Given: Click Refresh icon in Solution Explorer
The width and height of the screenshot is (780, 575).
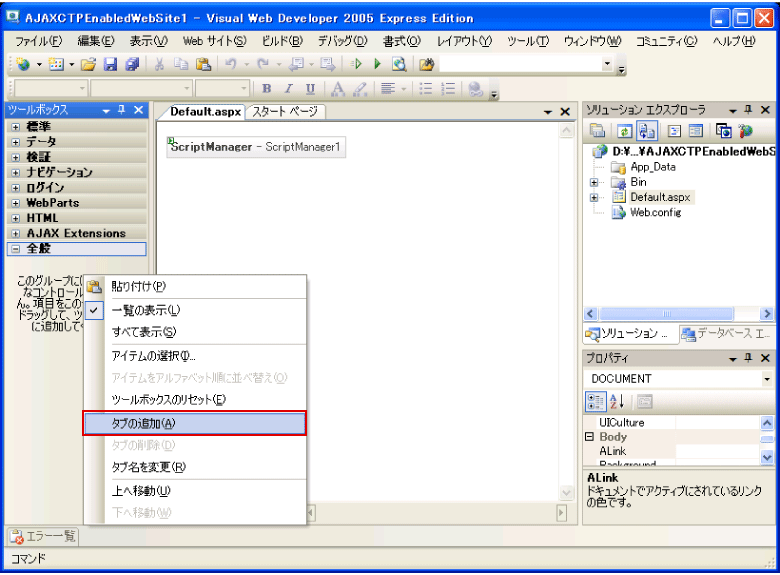Looking at the screenshot, I should (x=624, y=131).
